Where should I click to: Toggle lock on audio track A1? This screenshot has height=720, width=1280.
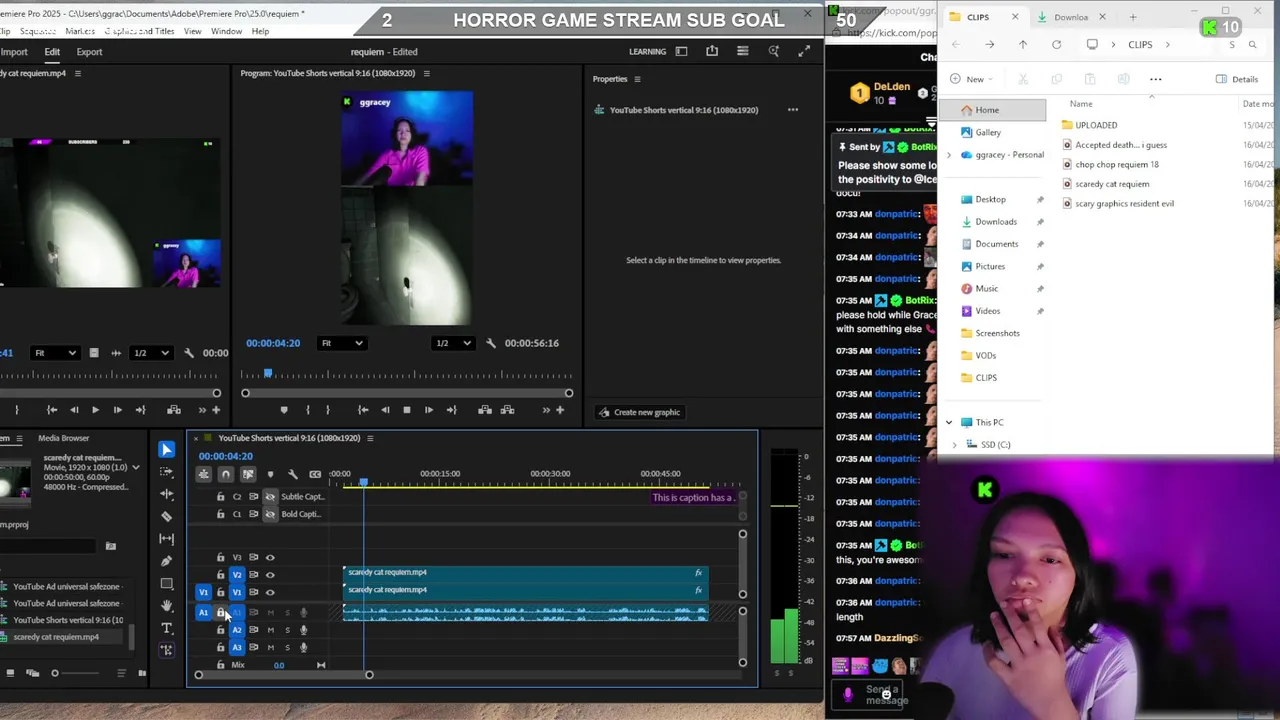[x=220, y=612]
